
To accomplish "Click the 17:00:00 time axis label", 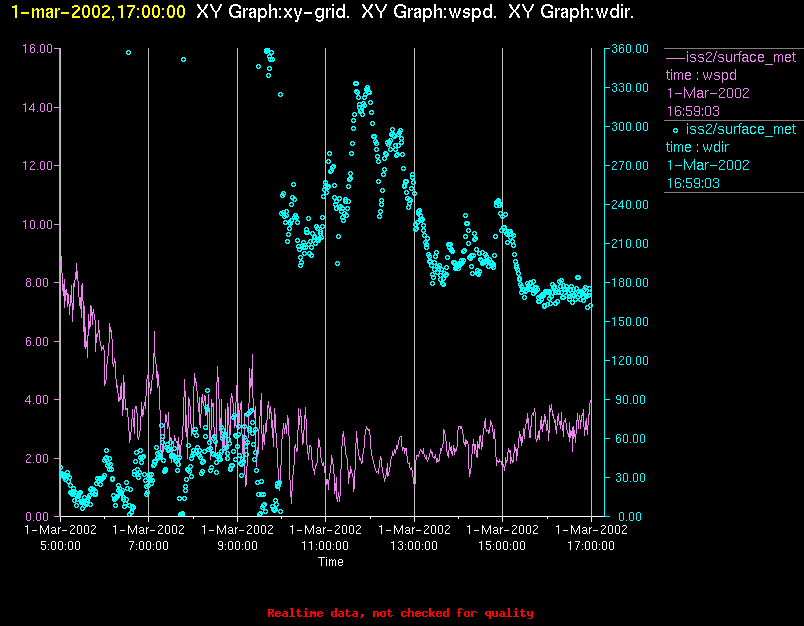I will click(x=591, y=546).
